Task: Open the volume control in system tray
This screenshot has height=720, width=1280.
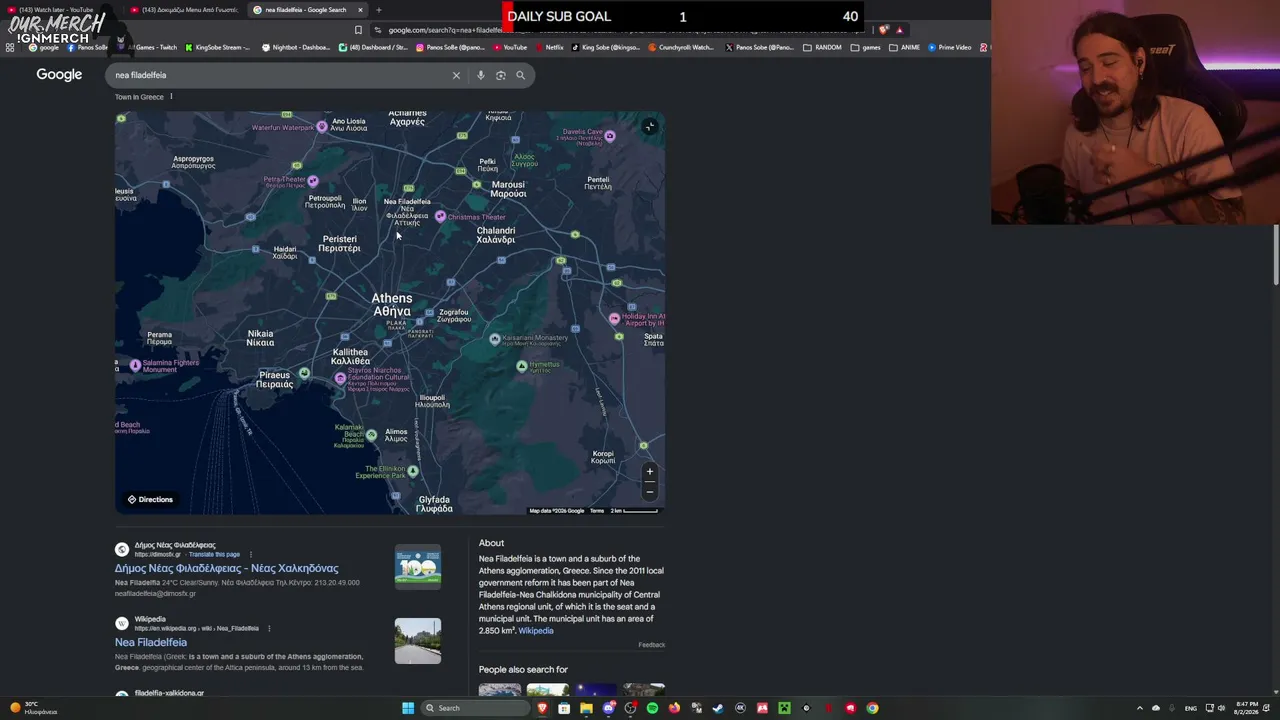Action: tap(1221, 708)
